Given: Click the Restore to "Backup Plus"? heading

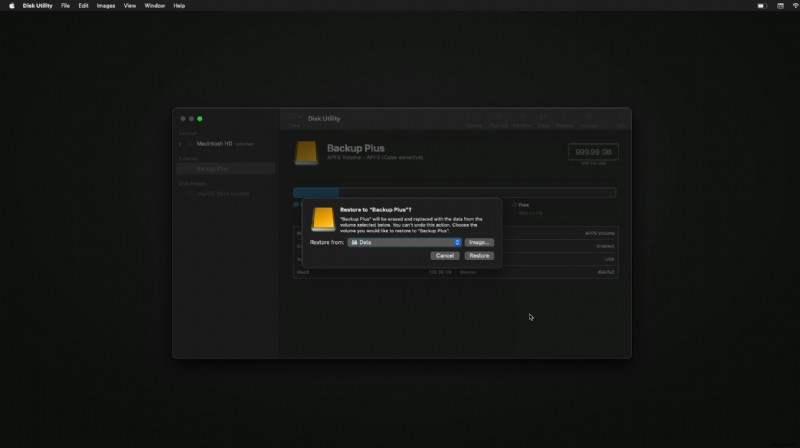Looking at the screenshot, I should pos(376,210).
